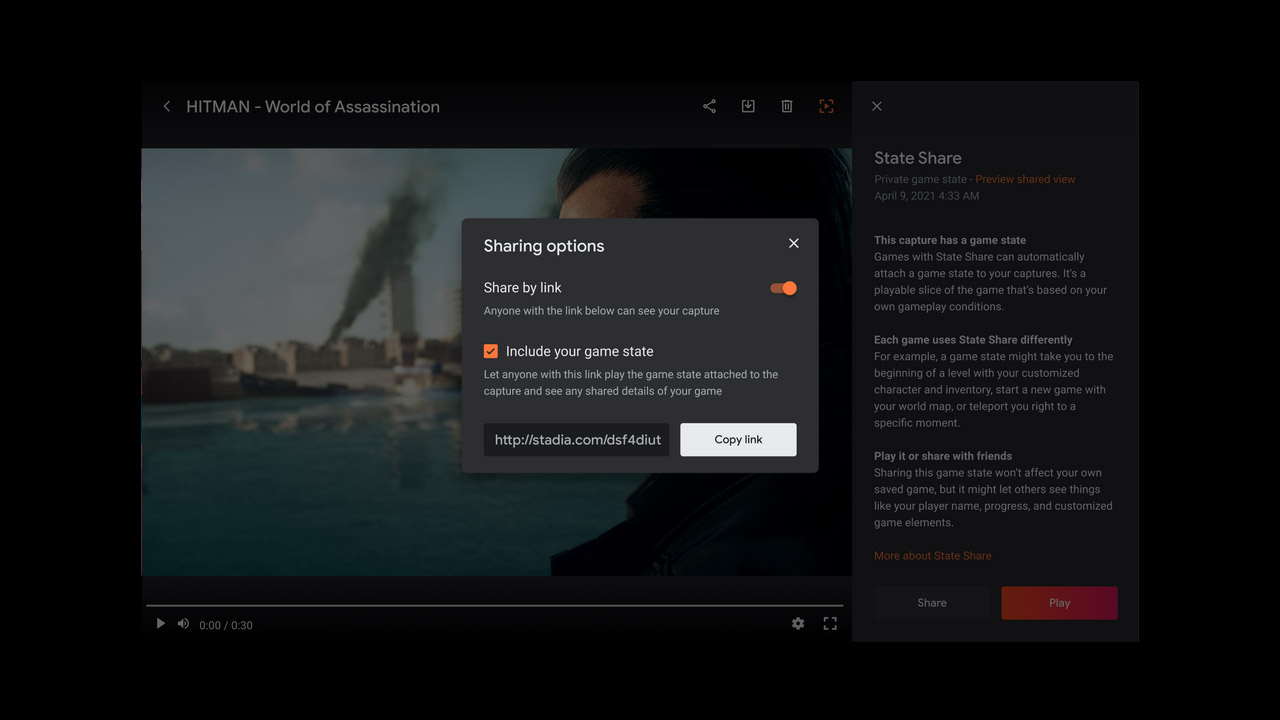Click the Sharing options dialog title
The width and height of the screenshot is (1280, 720).
point(544,246)
